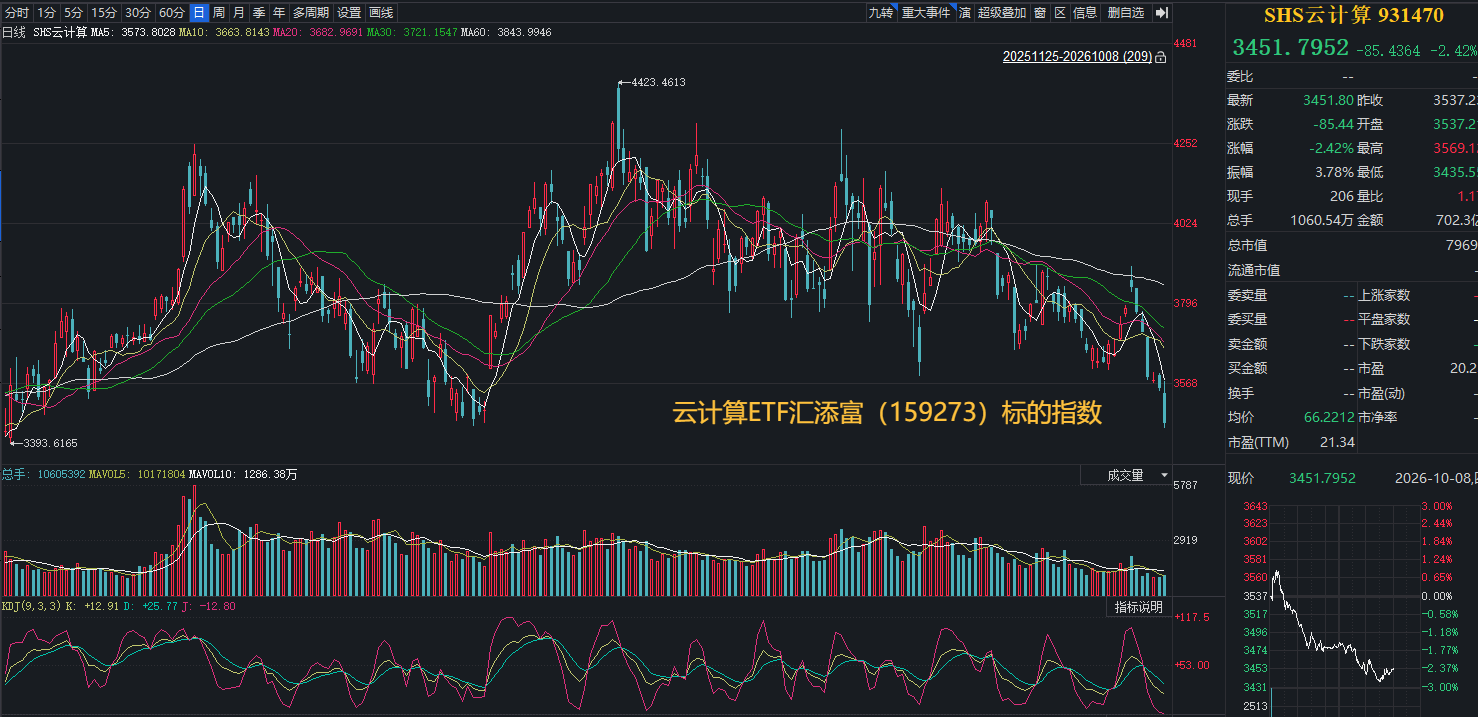The height and width of the screenshot is (717, 1478).
Task: Click the MA20 value label
Action: coord(319,33)
